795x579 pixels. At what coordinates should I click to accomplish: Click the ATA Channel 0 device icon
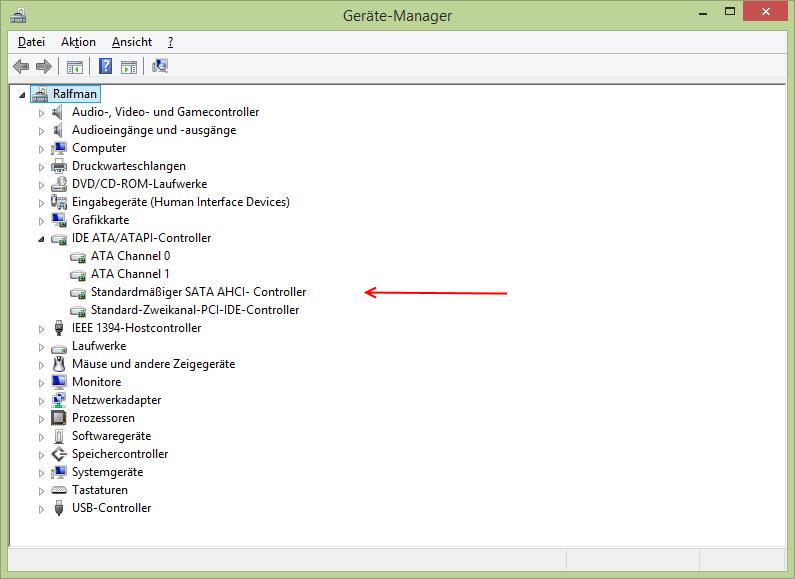click(78, 257)
